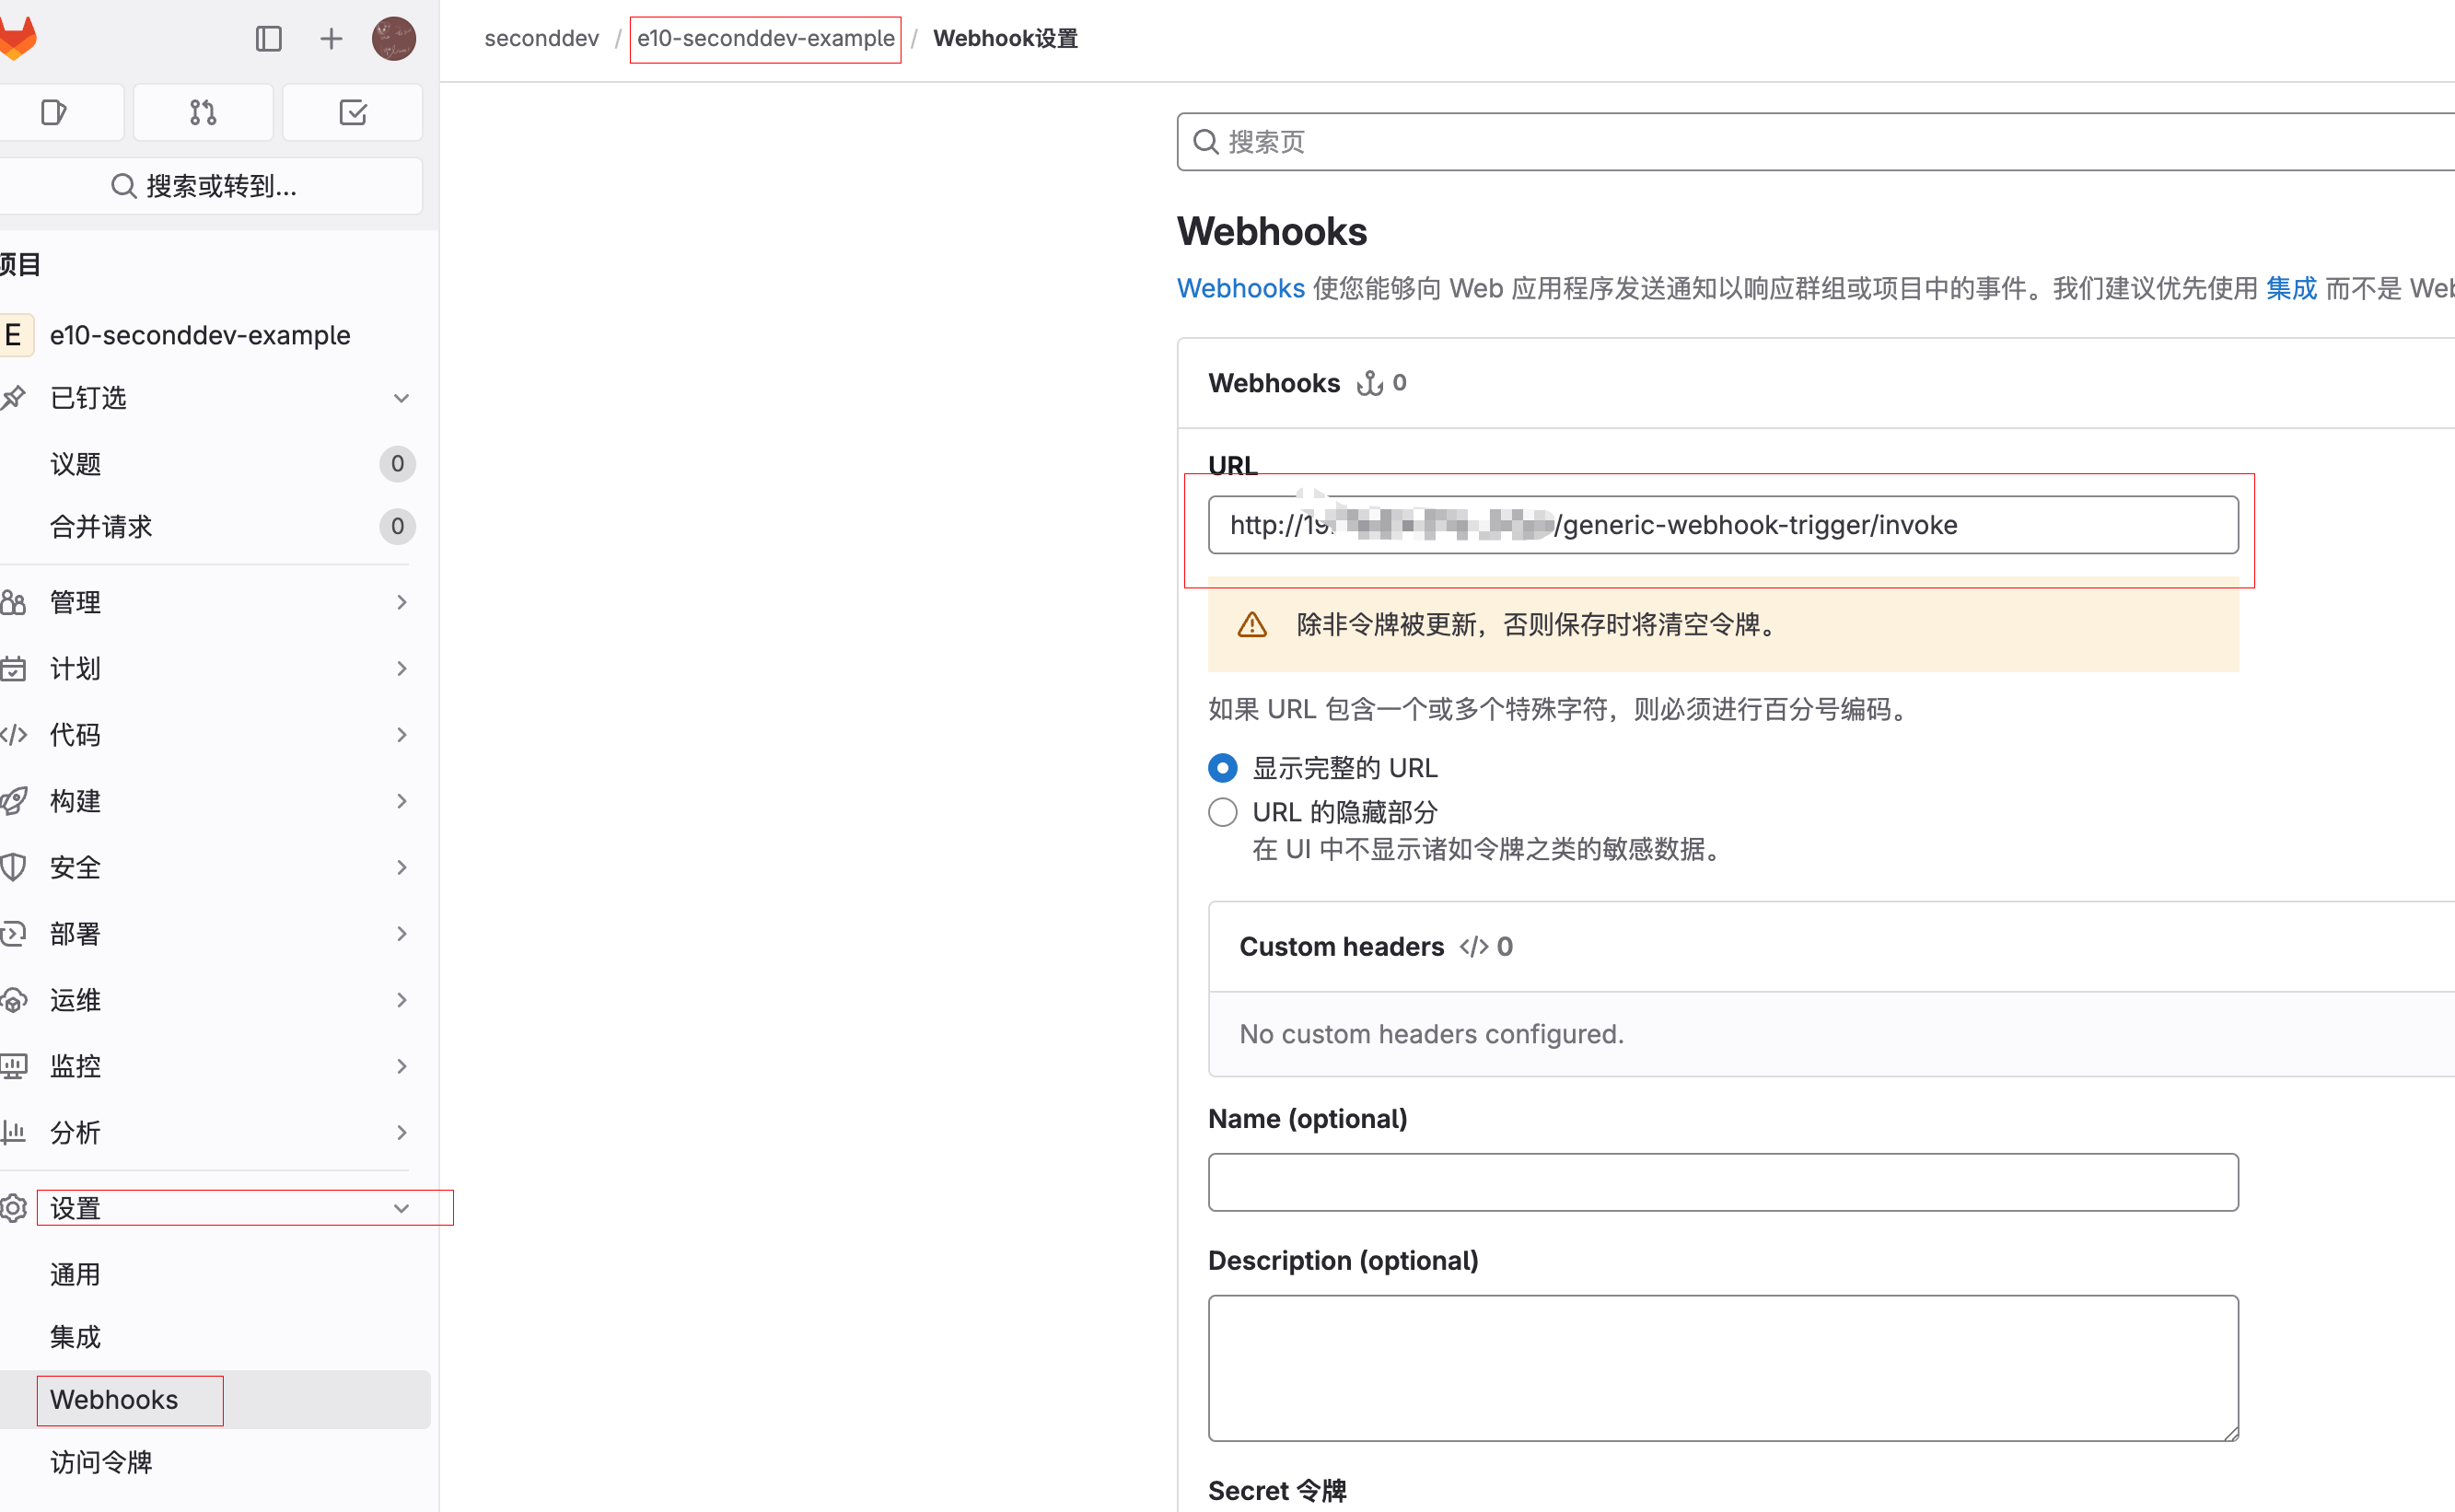Open the merge requests icon
2455x1512 pixels.
tap(202, 112)
